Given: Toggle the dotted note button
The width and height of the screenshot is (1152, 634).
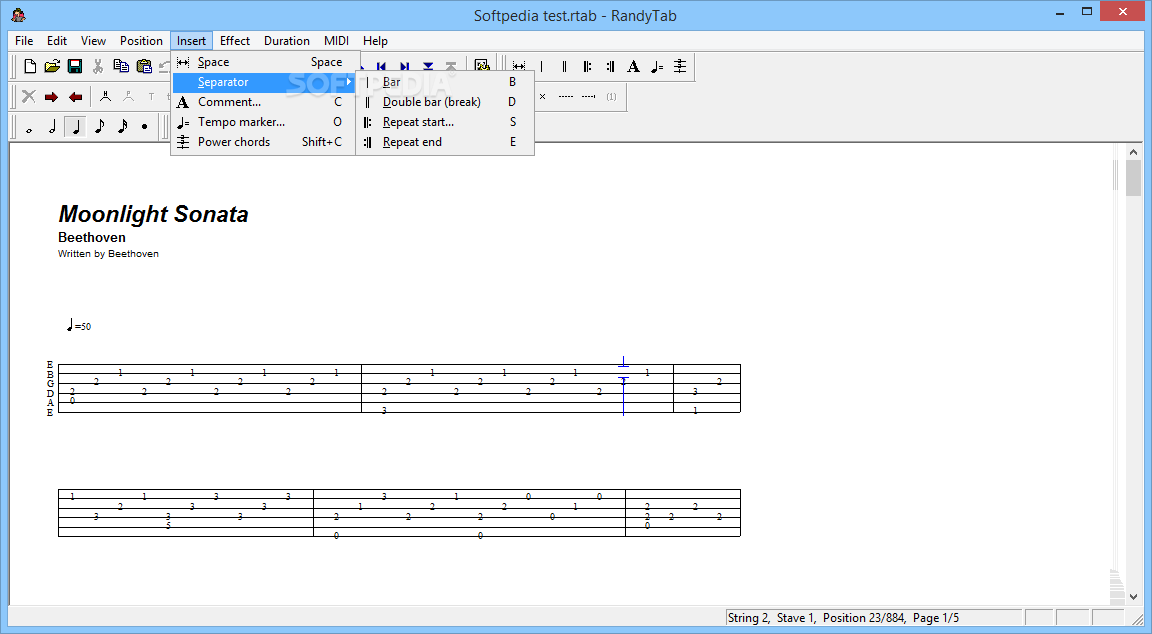Looking at the screenshot, I should tap(145, 127).
